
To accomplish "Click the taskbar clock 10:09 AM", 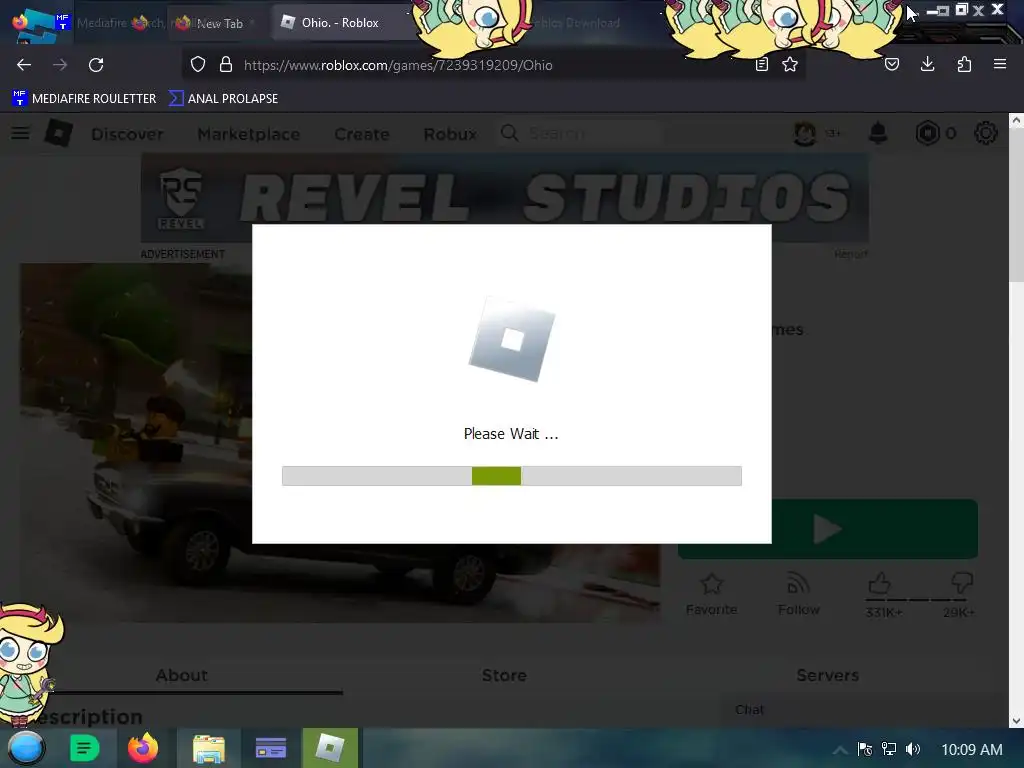I will (x=972, y=750).
